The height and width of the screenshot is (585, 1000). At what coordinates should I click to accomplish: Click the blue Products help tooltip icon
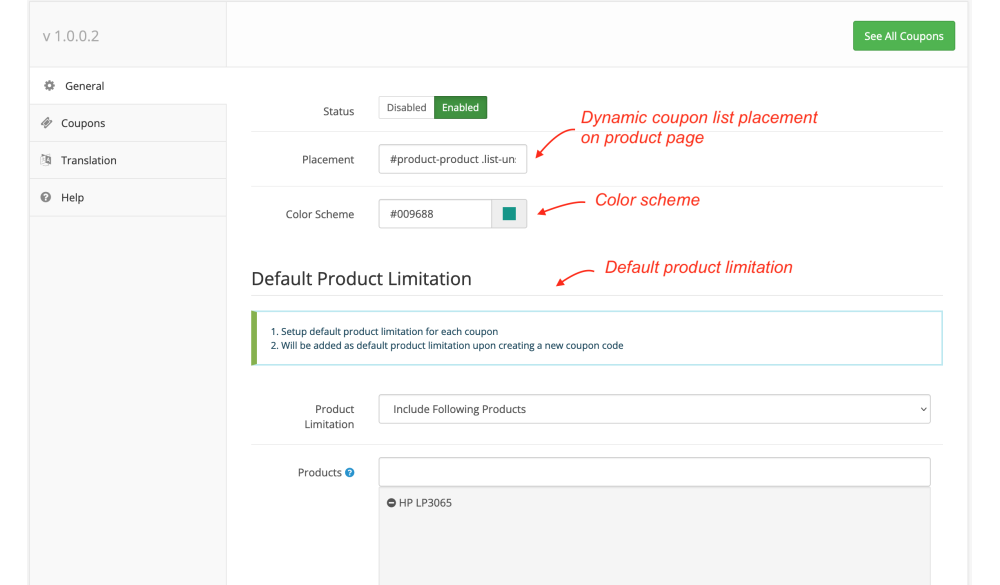350,473
